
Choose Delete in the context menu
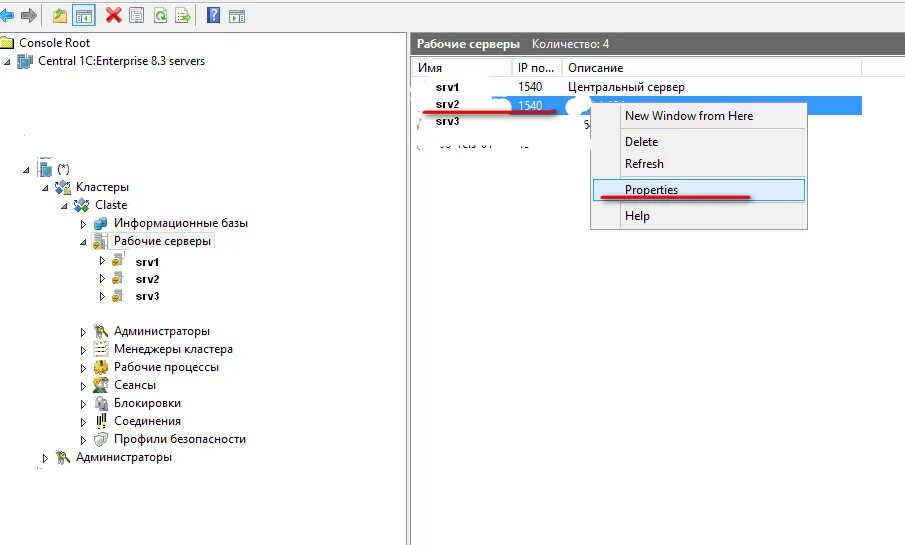click(699, 142)
